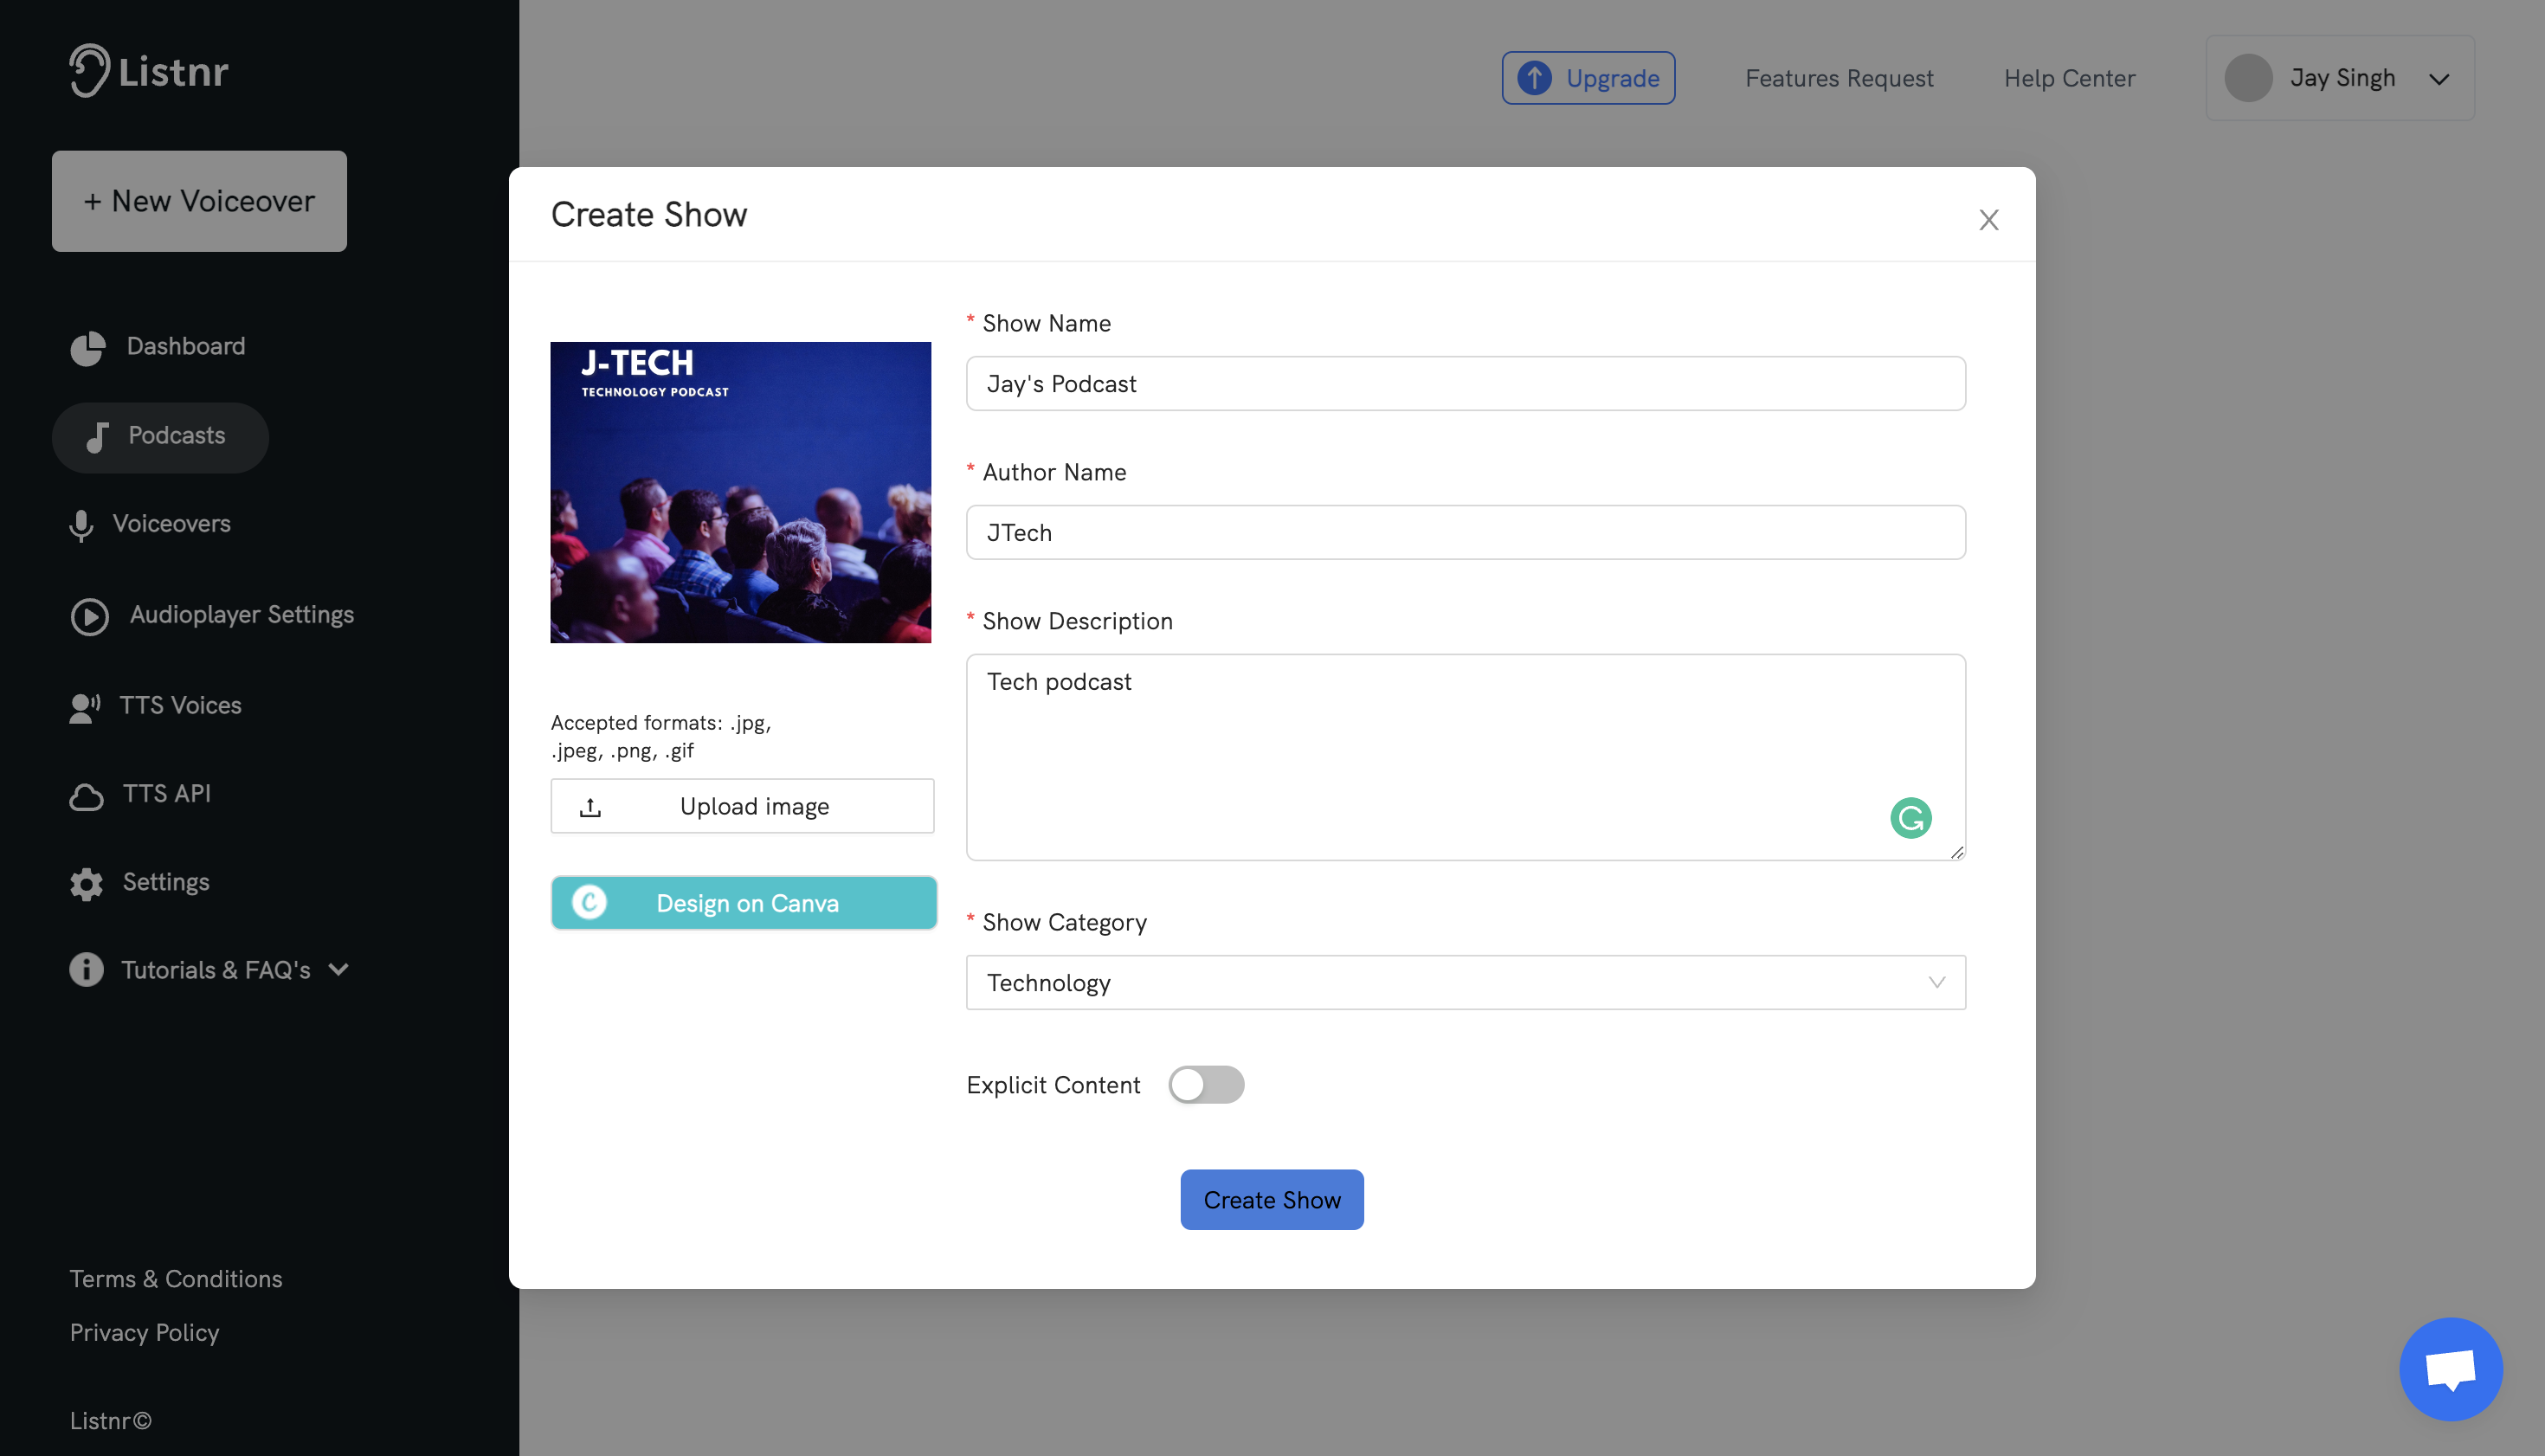Click the Show Name input field

(x=1465, y=383)
